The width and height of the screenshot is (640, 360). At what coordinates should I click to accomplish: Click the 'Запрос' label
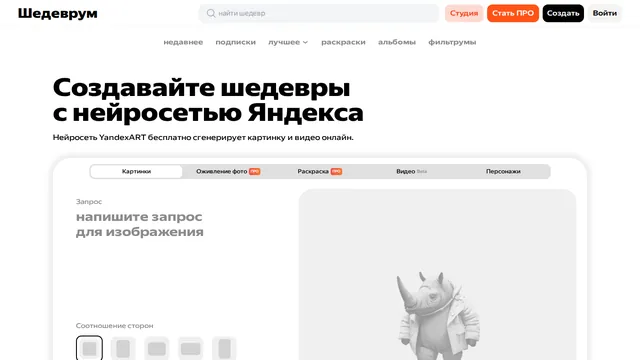[89, 202]
